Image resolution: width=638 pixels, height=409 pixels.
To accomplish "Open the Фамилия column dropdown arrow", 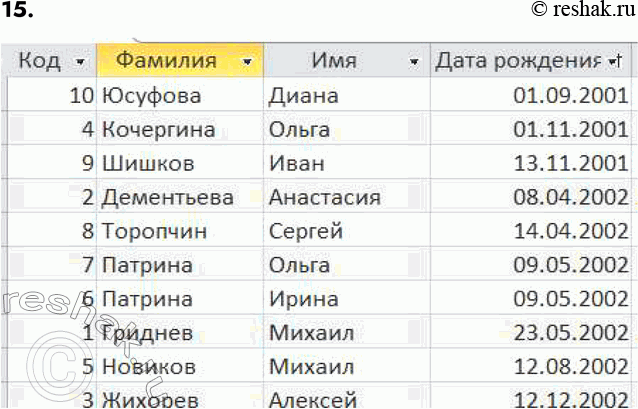I will pos(247,62).
